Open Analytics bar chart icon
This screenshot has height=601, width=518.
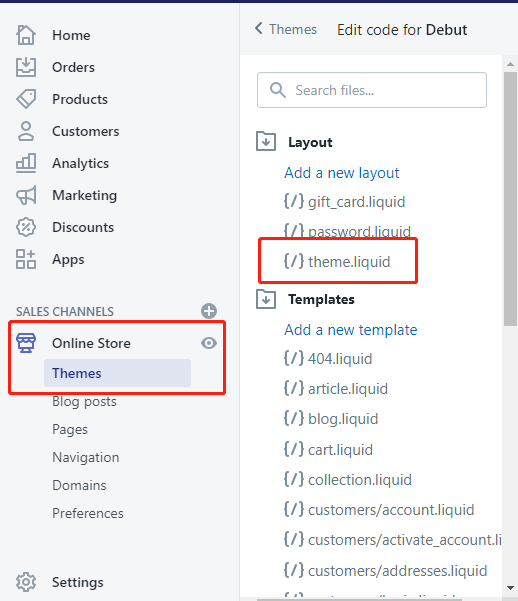point(26,163)
